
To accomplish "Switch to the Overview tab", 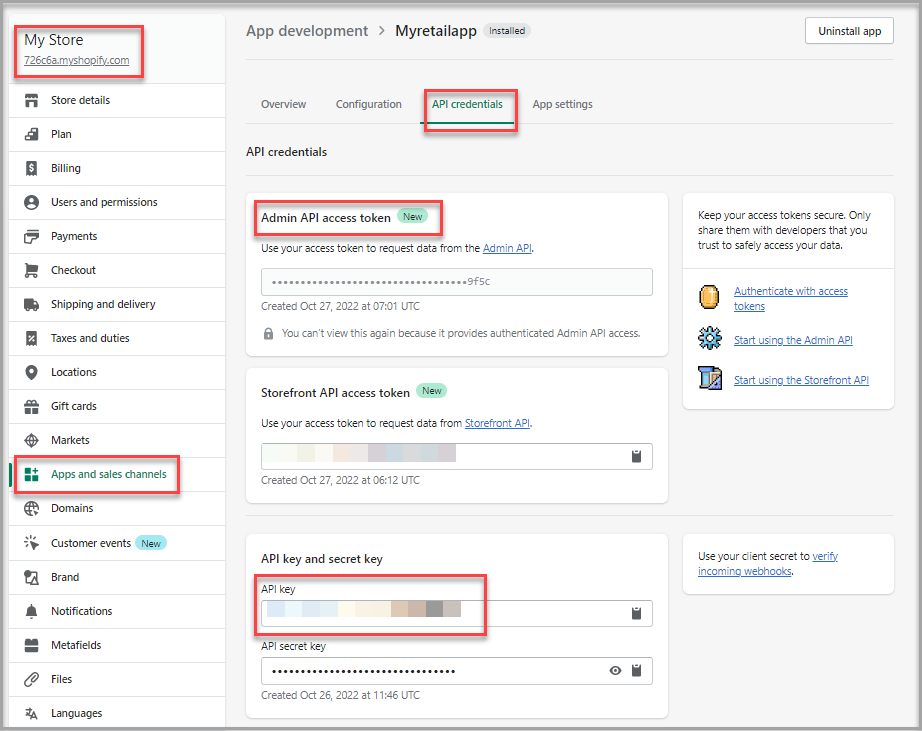I will (x=283, y=104).
